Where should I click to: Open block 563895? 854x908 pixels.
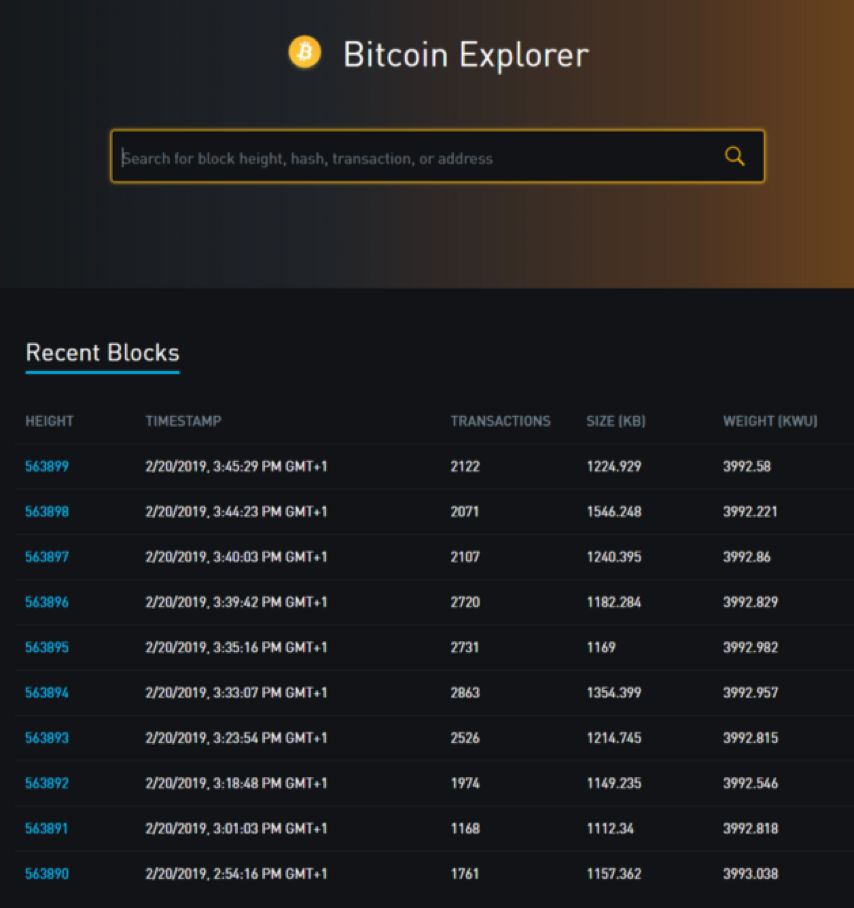[47, 647]
